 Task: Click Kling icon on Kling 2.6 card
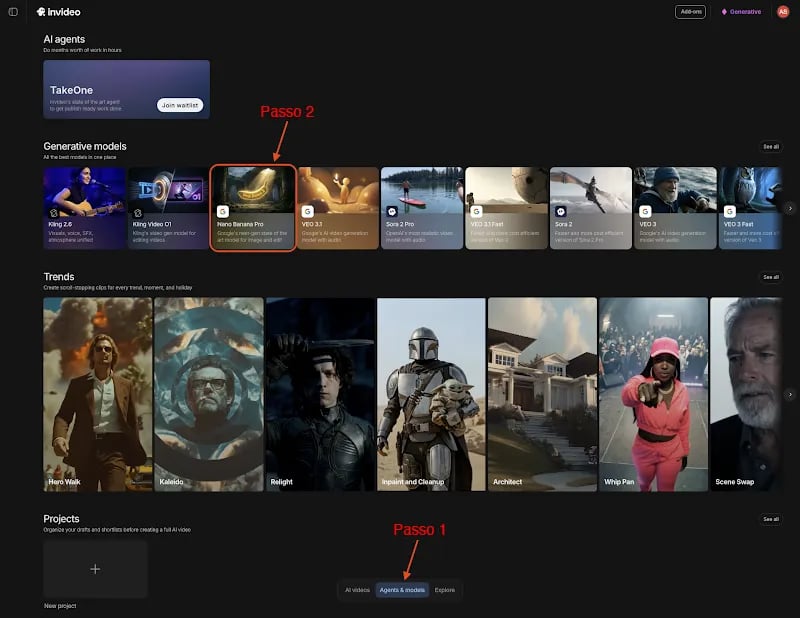(x=54, y=213)
